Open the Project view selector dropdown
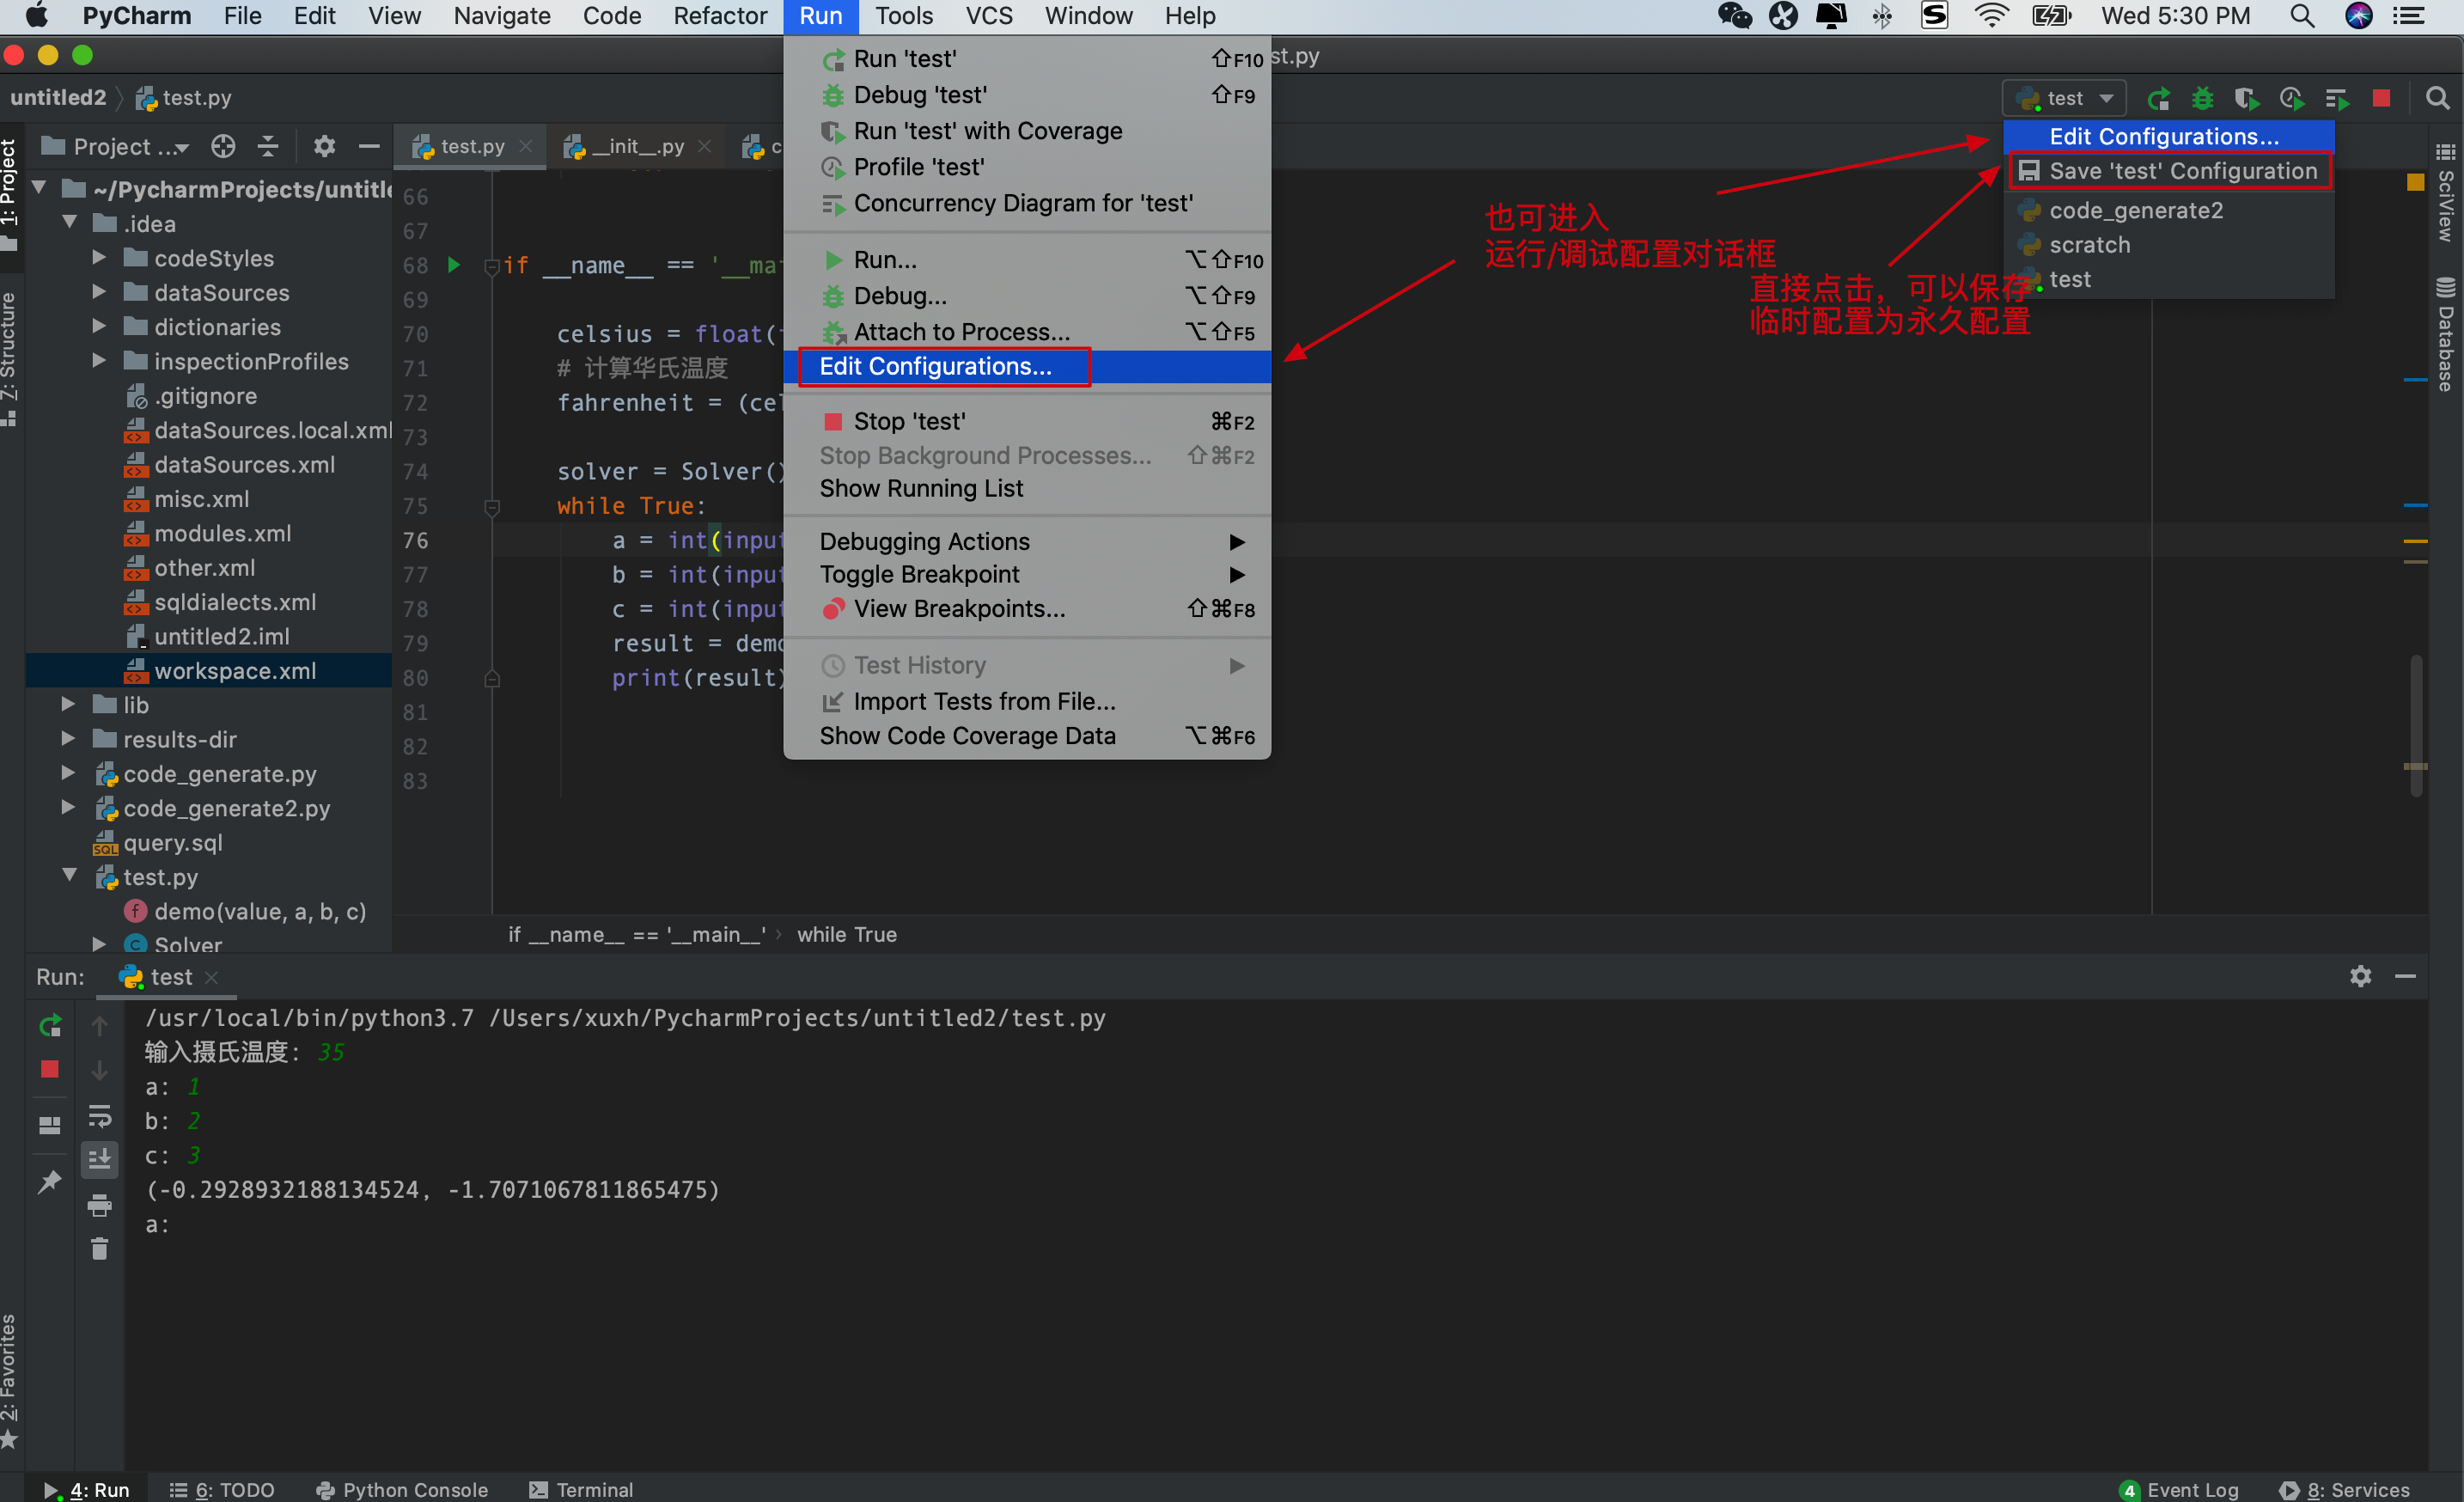This screenshot has height=1502, width=2464. (115, 146)
